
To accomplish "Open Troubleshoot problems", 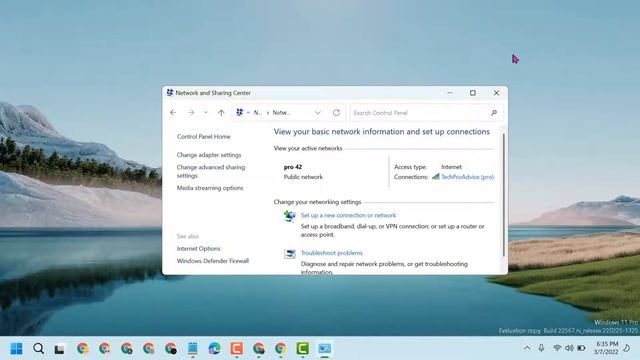I will point(331,253).
